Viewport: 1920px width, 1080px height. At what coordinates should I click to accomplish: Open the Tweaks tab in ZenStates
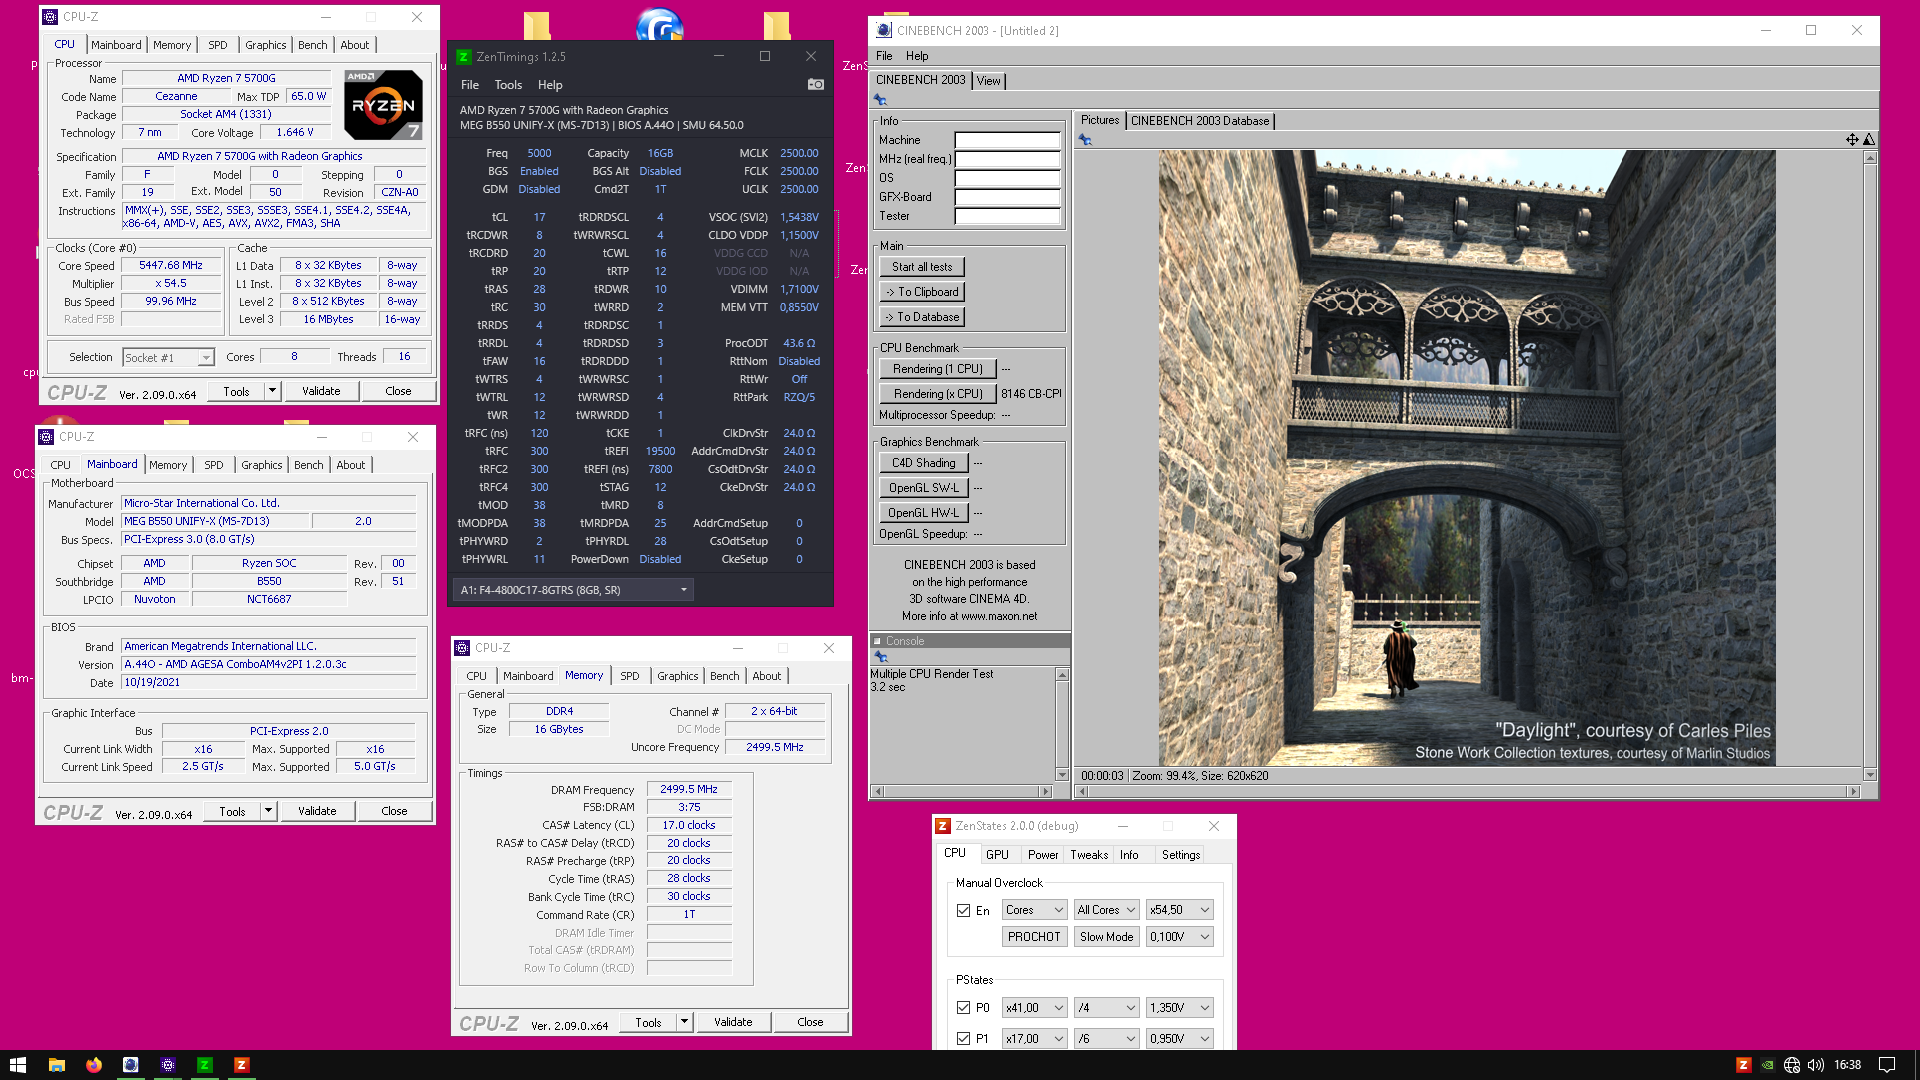(x=1089, y=855)
